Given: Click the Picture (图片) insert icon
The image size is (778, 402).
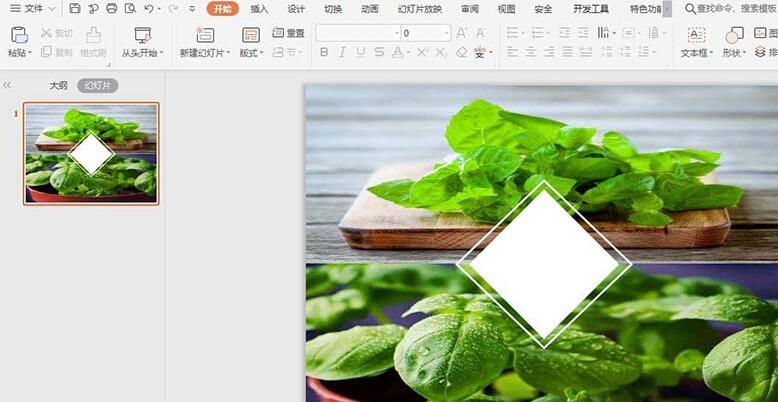Looking at the screenshot, I should [x=760, y=33].
